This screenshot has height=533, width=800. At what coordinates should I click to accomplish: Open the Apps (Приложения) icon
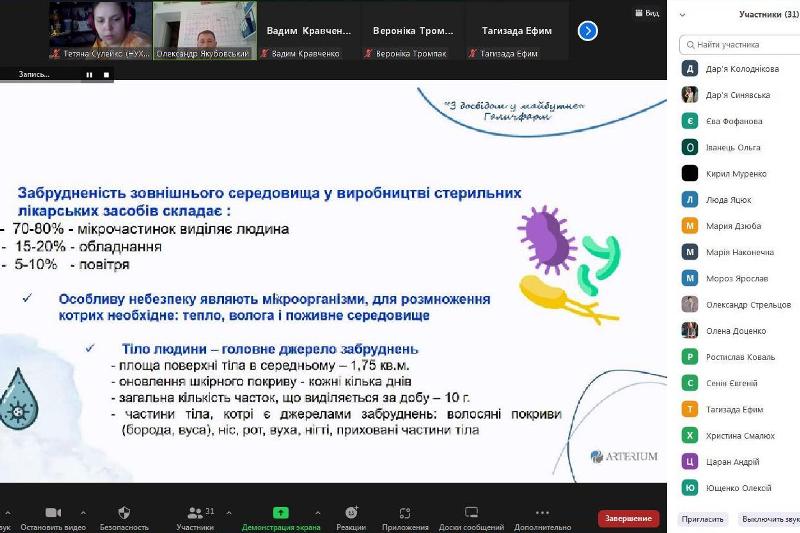point(405,513)
